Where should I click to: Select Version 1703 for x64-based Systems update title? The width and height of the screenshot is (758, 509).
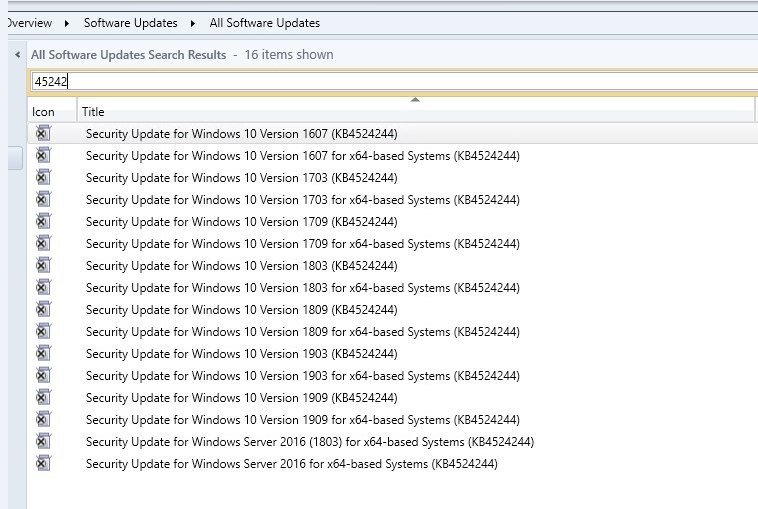pyautogui.click(x=303, y=200)
